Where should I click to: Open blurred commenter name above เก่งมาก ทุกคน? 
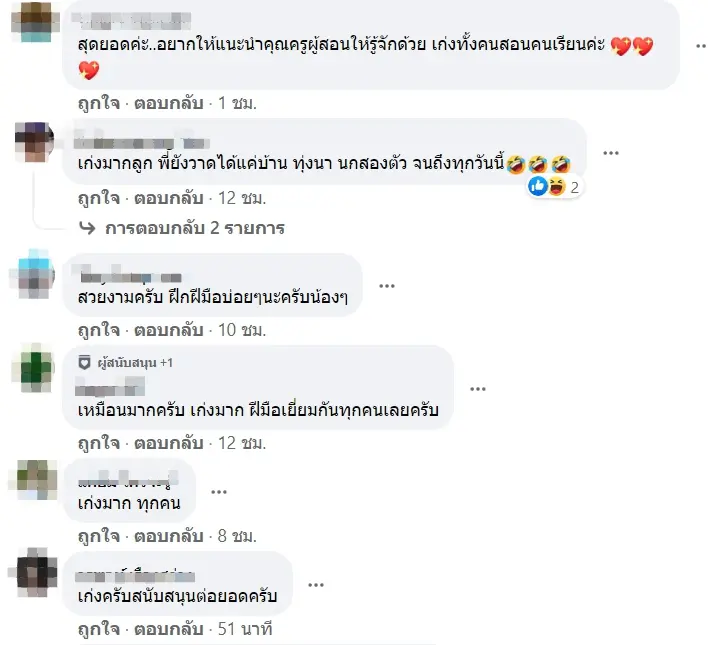[128, 479]
